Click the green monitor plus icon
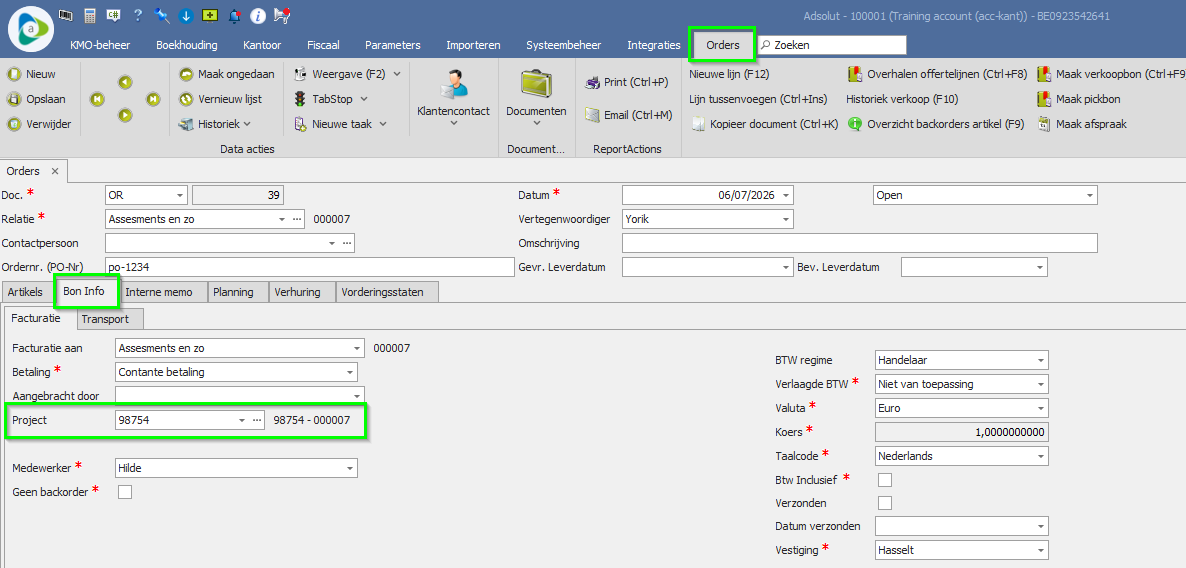Screen dimensions: 1186x568 pyautogui.click(x=210, y=14)
